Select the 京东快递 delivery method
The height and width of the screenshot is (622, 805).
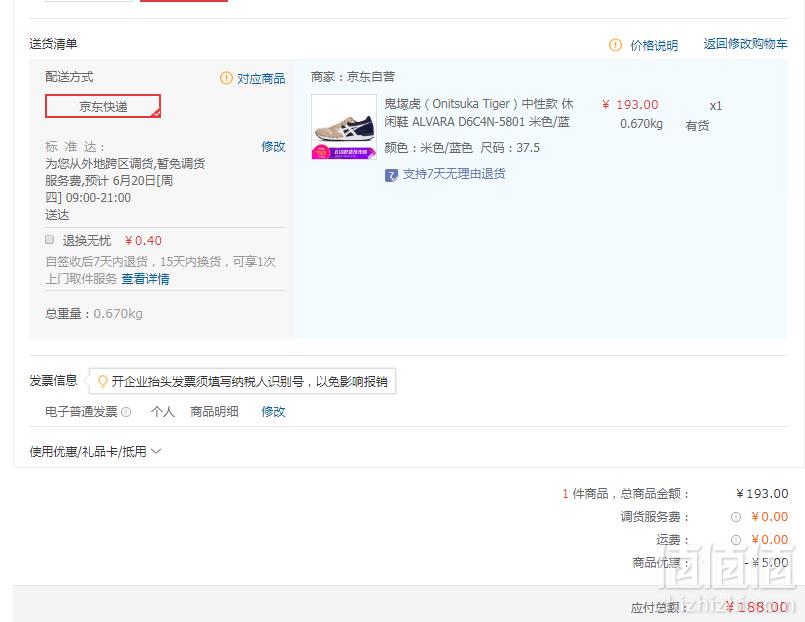(103, 106)
